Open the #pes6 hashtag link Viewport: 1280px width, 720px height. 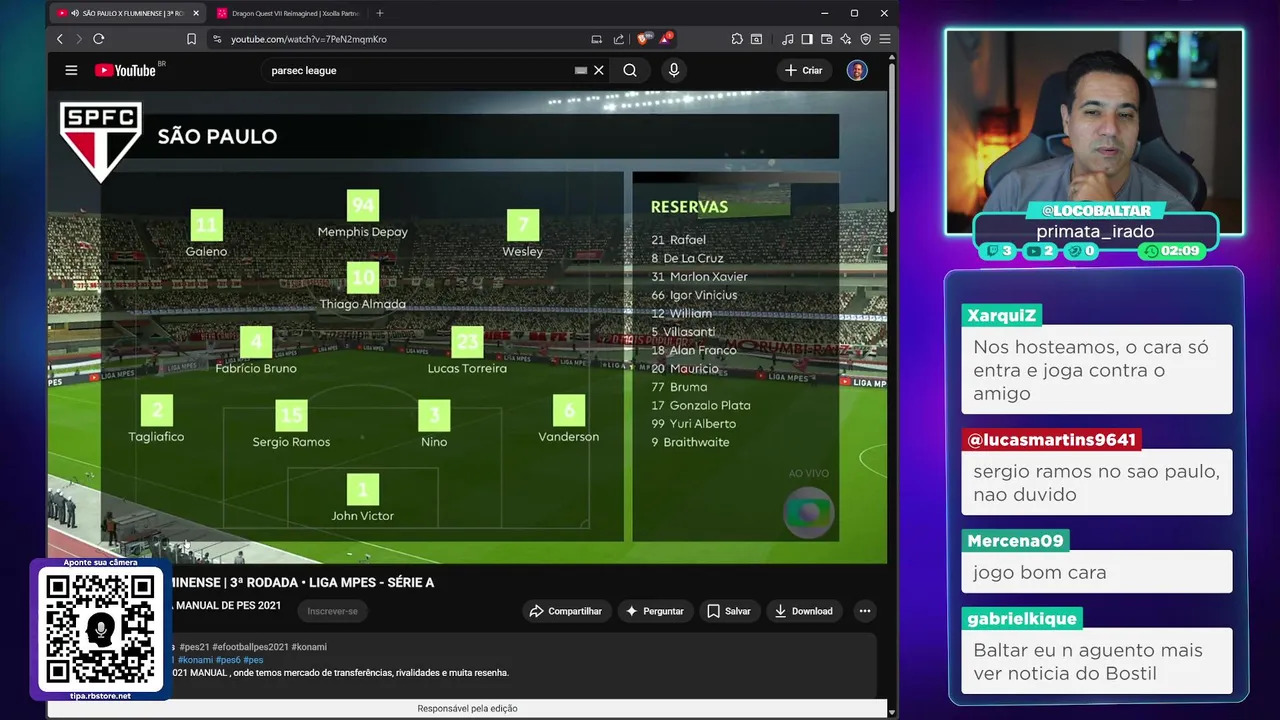[228, 660]
